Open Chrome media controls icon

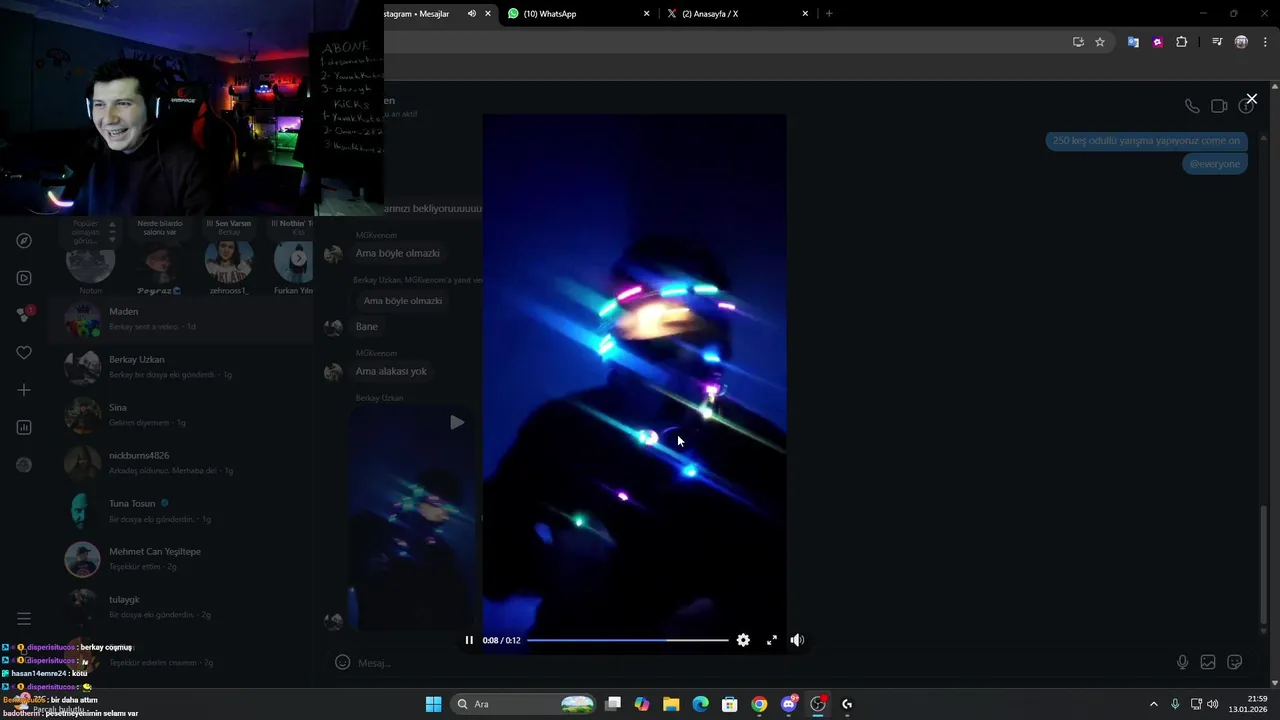point(1217,42)
